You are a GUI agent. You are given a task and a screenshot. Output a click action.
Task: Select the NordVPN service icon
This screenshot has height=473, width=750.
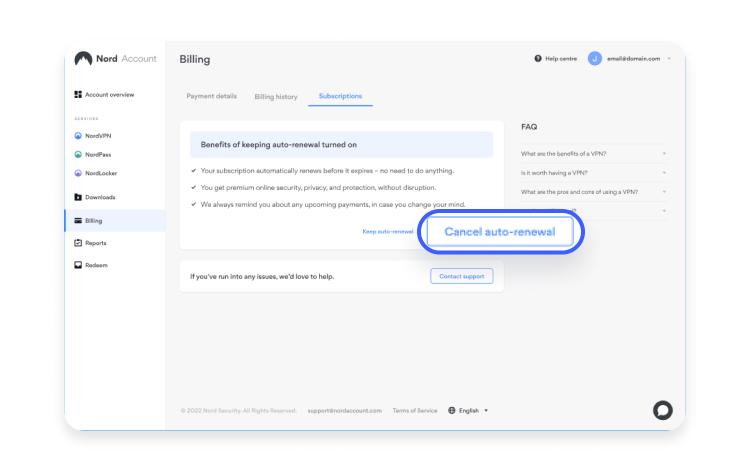coord(78,136)
